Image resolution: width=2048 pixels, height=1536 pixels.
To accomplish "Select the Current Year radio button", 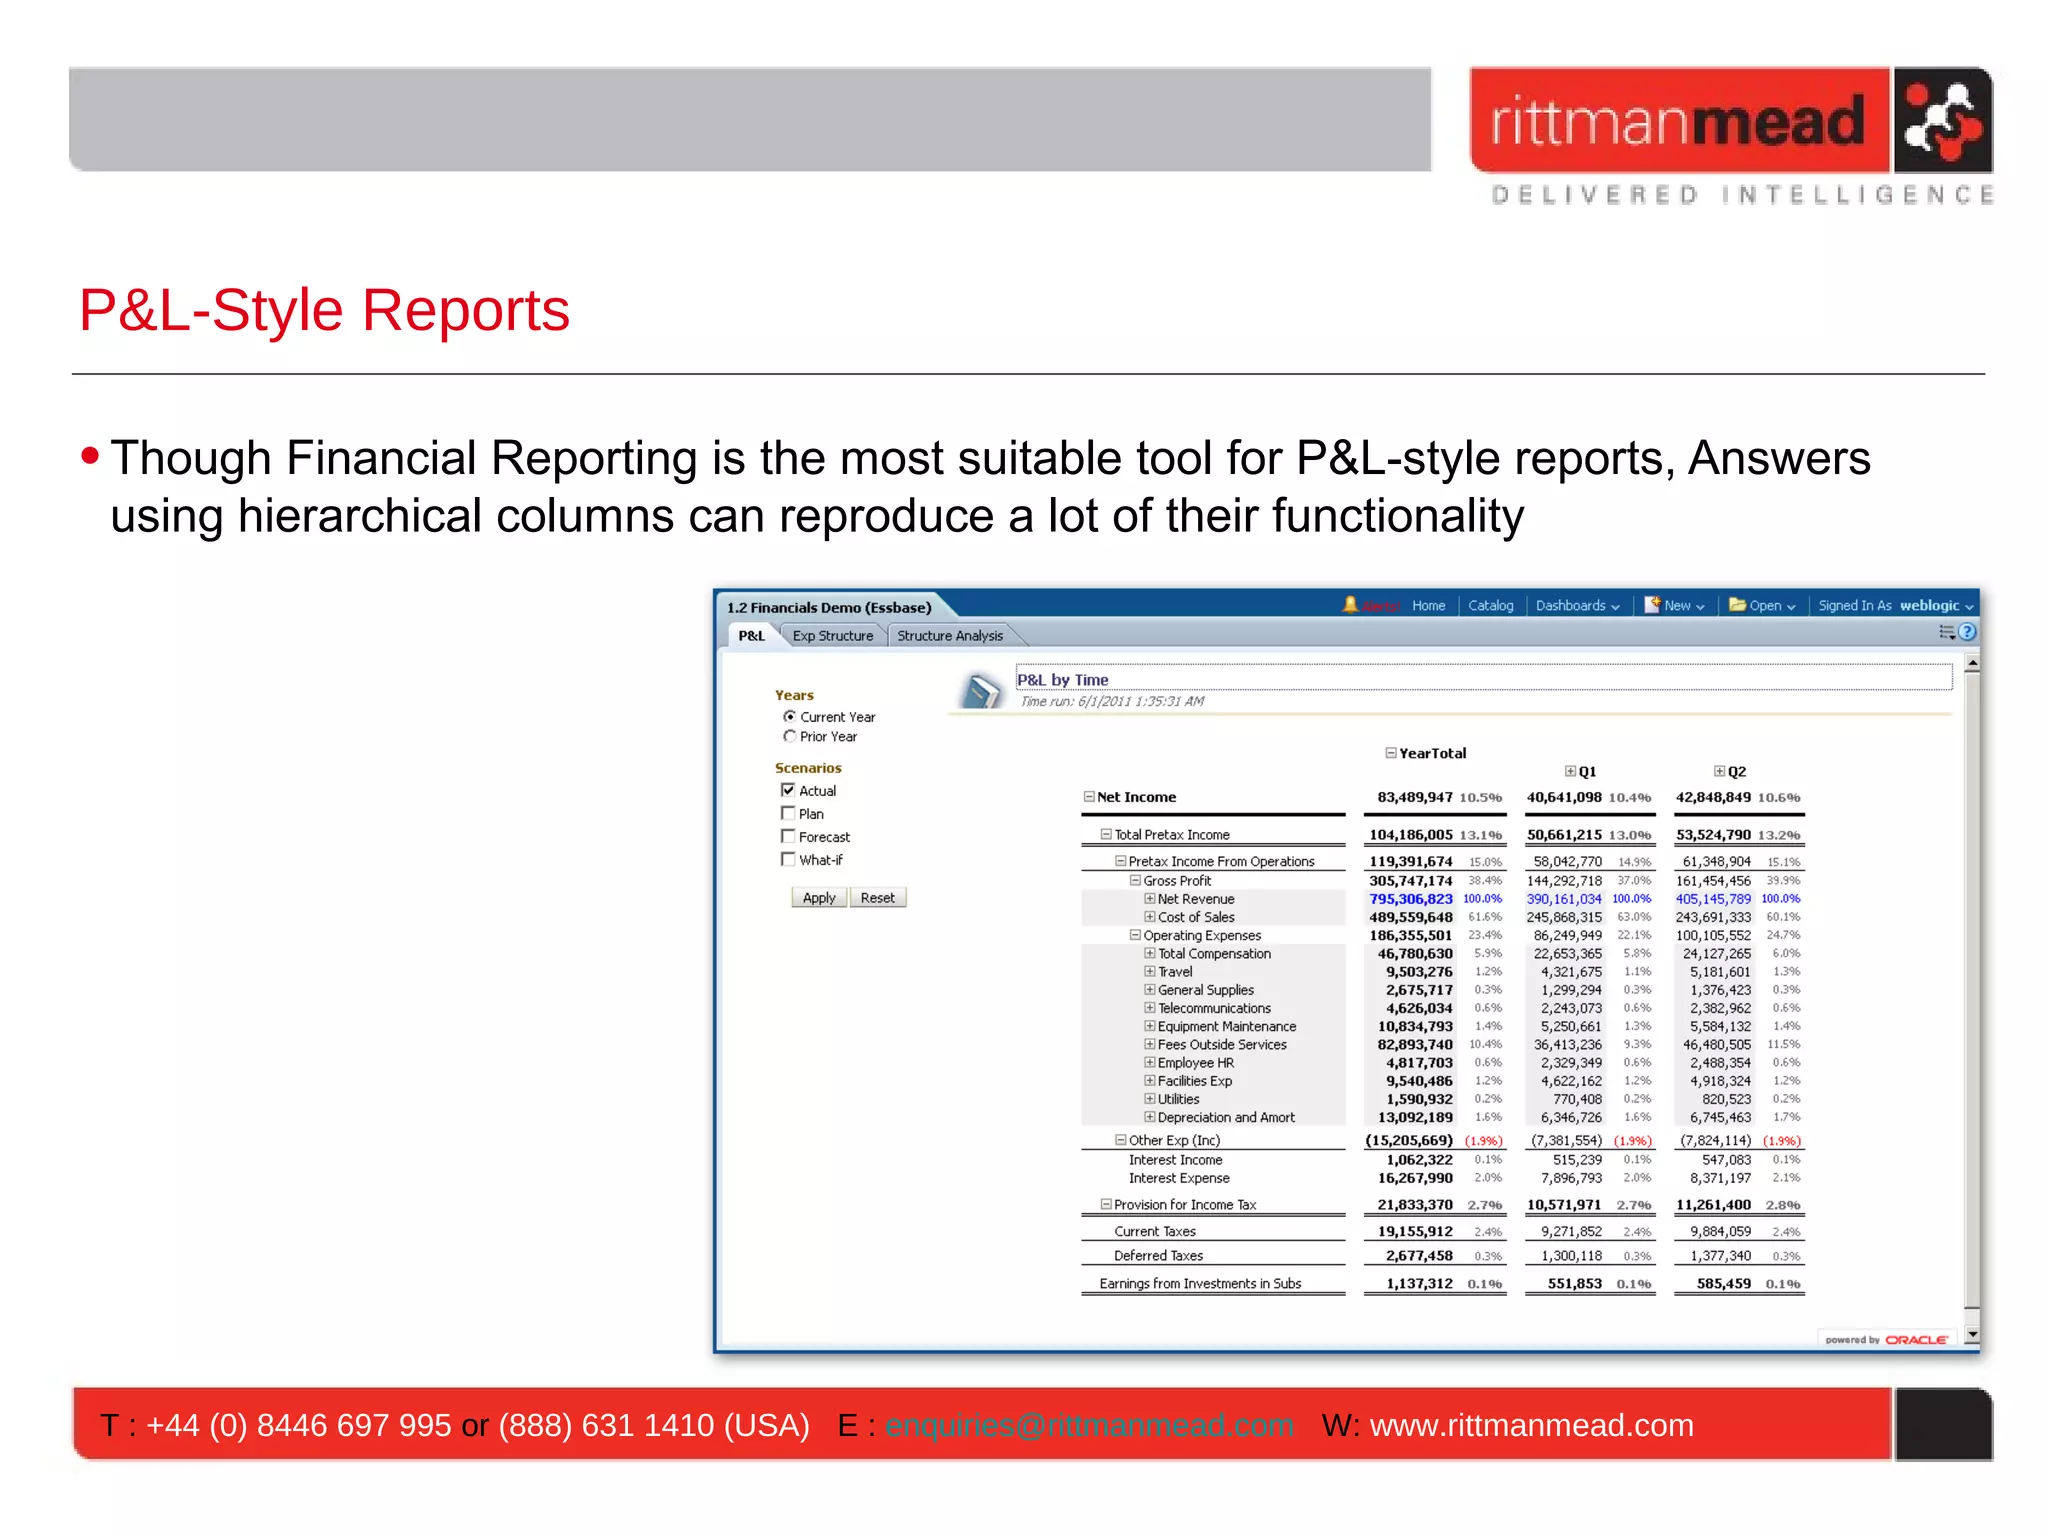I will [790, 717].
